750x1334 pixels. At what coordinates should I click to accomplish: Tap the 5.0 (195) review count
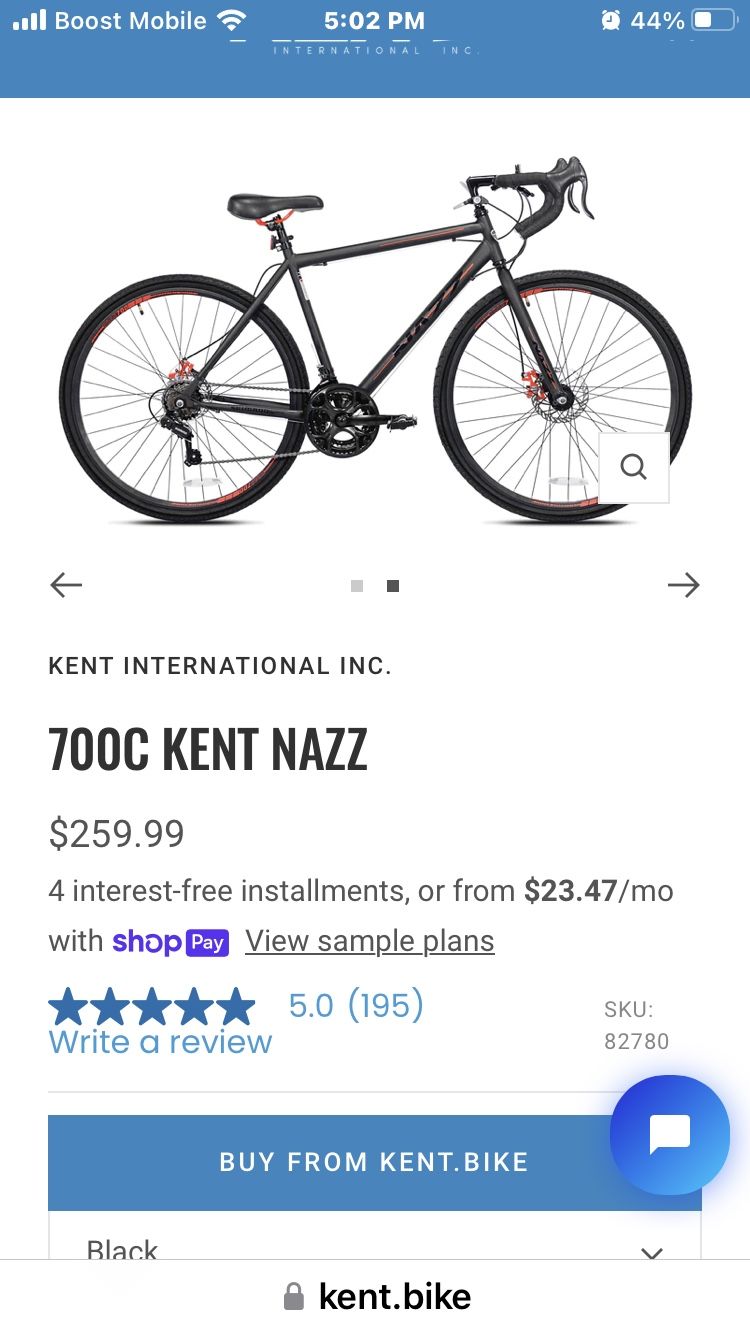[356, 1005]
